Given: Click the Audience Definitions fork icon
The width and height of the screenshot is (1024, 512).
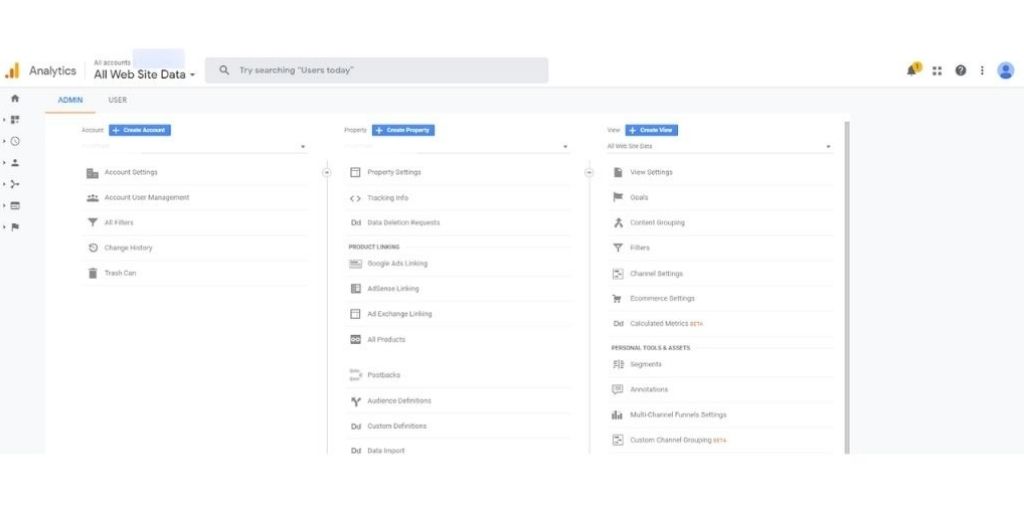Looking at the screenshot, I should pos(355,402).
